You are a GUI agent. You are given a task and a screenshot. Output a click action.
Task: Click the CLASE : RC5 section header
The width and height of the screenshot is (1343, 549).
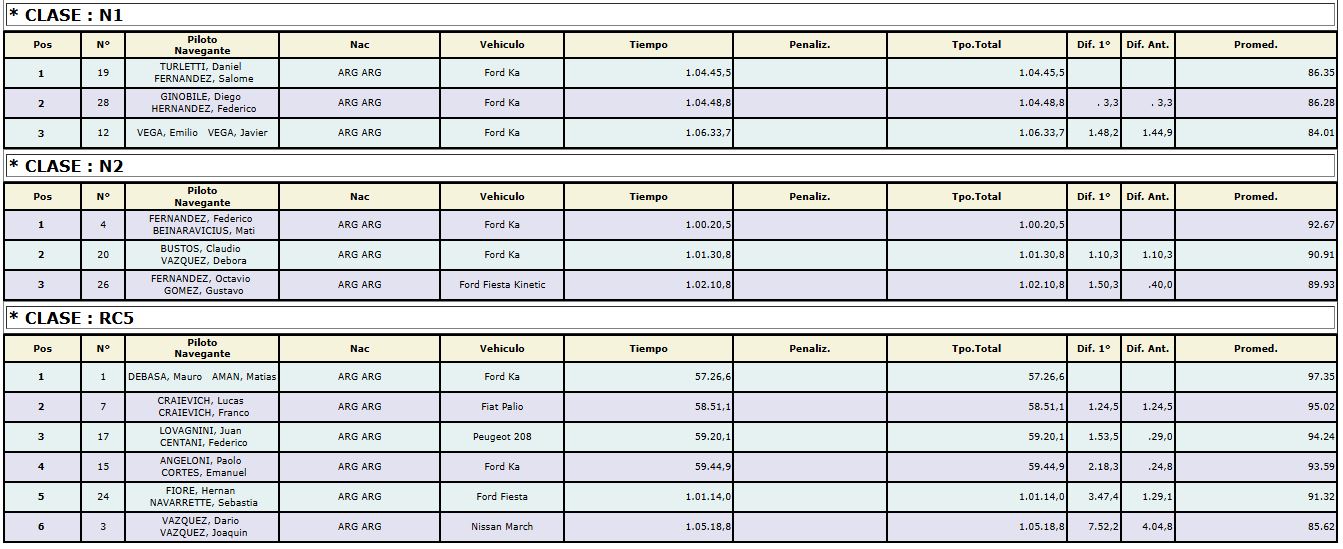point(670,318)
